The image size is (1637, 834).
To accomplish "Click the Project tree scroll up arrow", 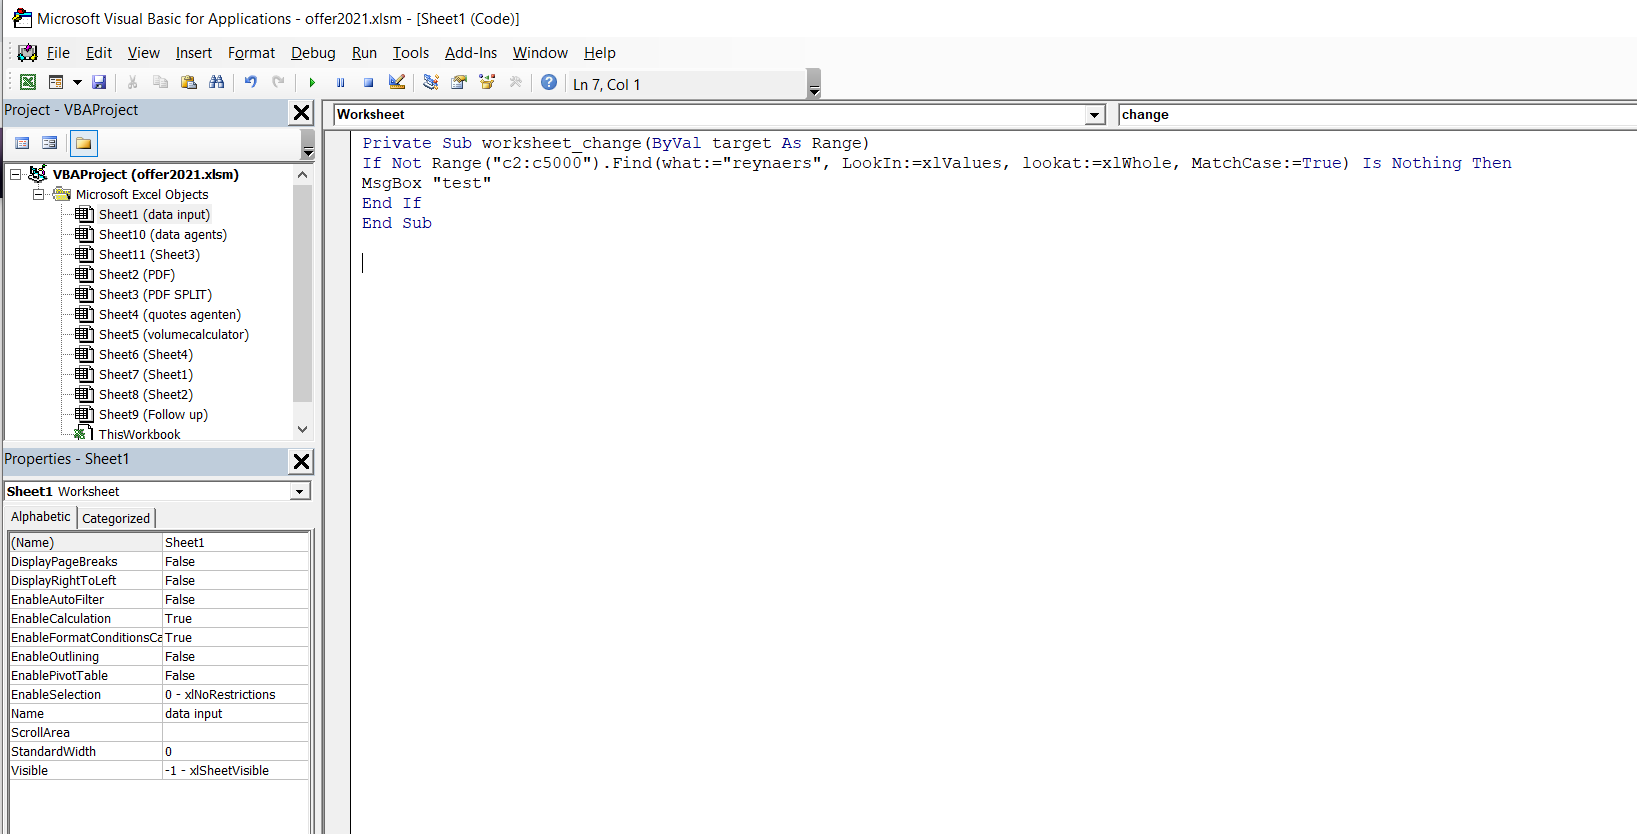I will [303, 174].
